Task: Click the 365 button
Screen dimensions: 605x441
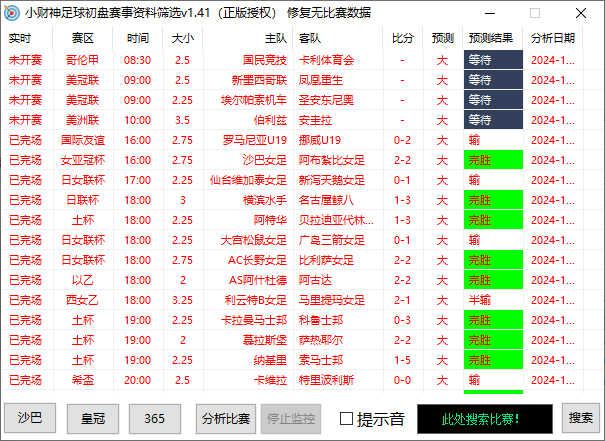Action: coord(154,418)
